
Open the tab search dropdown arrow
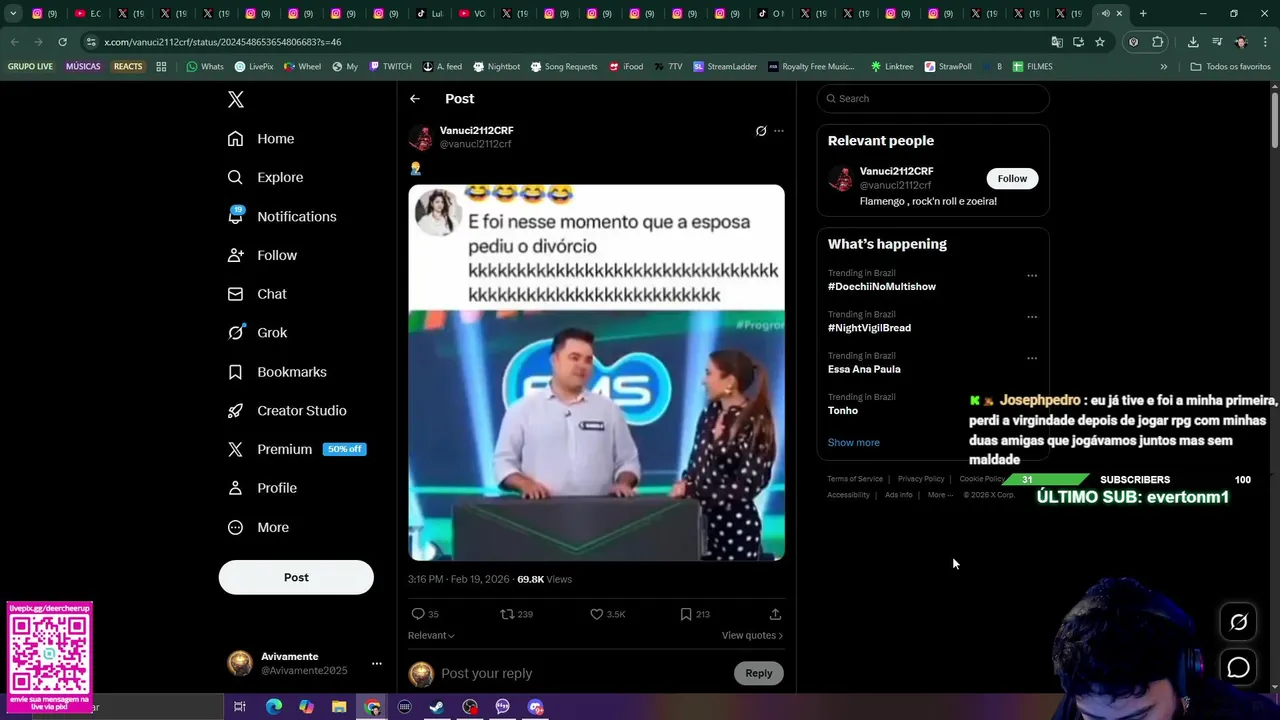[x=13, y=14]
